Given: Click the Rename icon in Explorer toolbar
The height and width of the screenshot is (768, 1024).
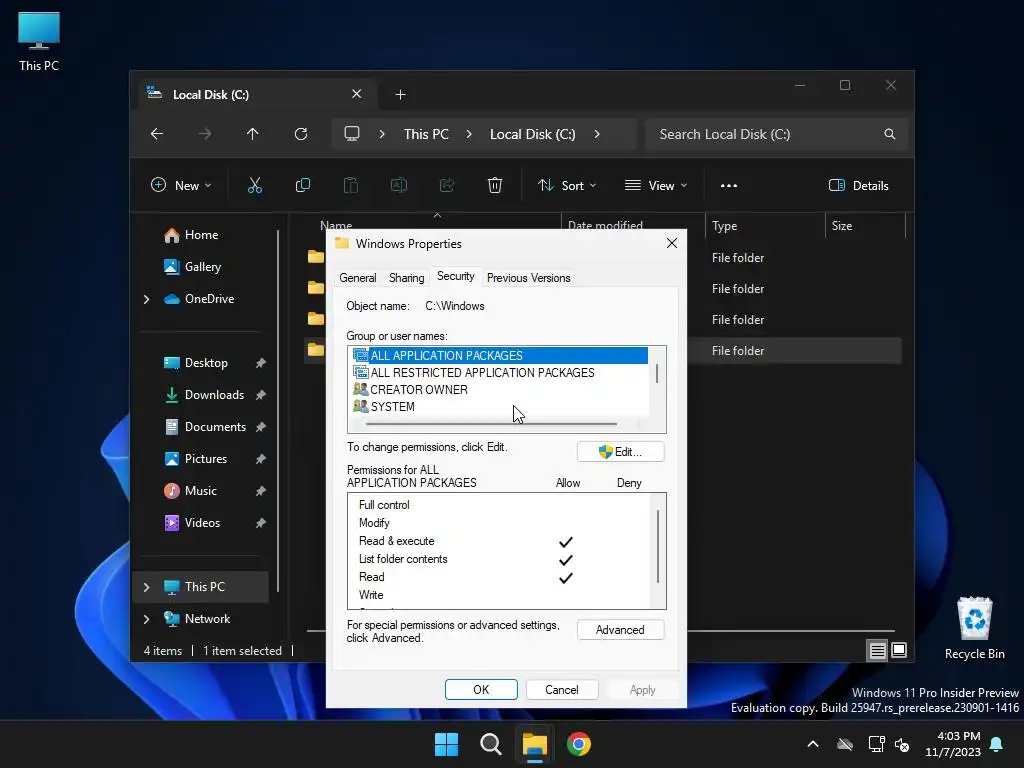Looking at the screenshot, I should [398, 185].
